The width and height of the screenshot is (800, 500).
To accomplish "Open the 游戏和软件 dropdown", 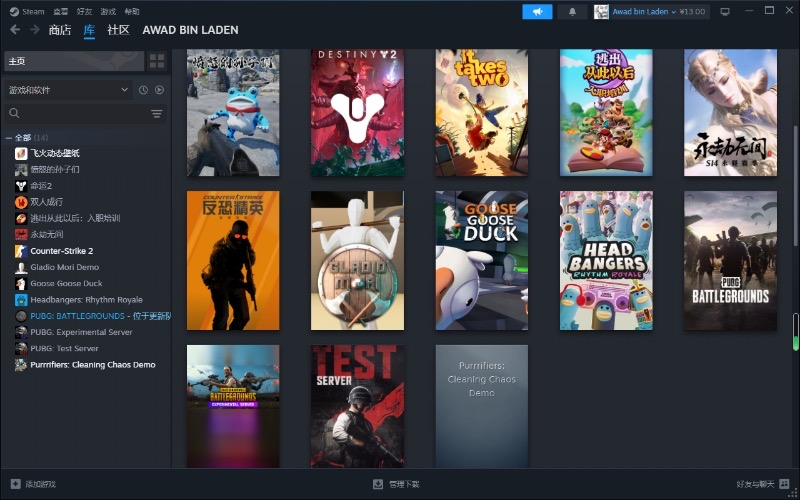I will tap(68, 90).
